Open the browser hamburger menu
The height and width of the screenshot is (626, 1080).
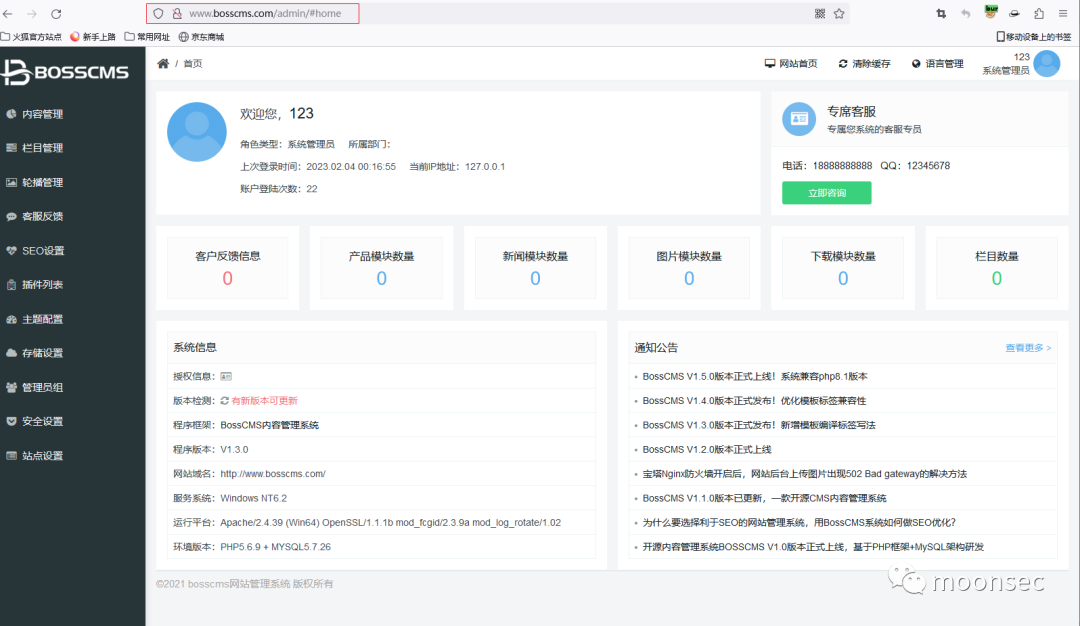pyautogui.click(x=1063, y=14)
